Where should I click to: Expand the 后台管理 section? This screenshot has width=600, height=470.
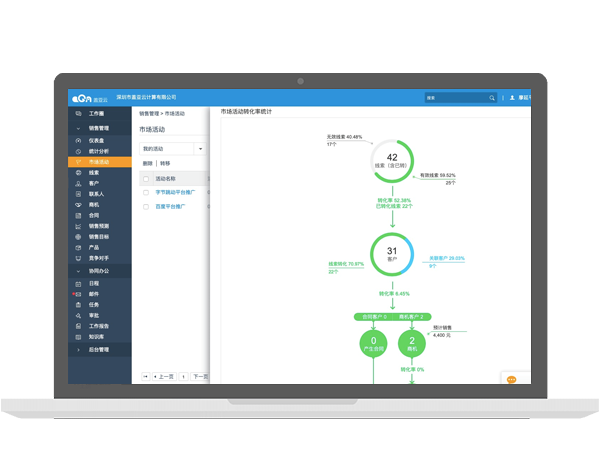(78, 350)
